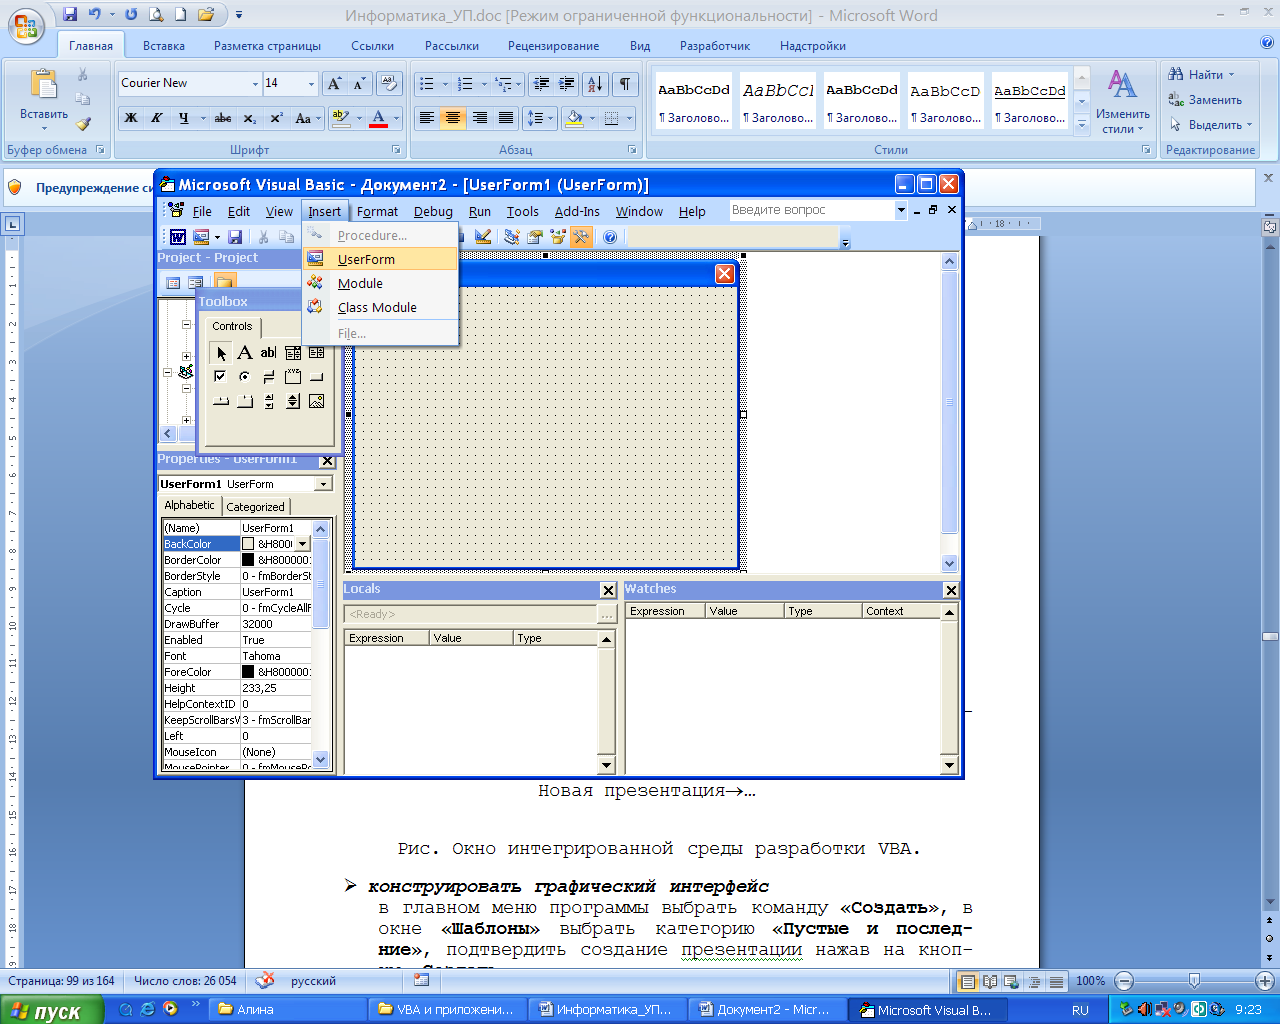Switch to the Categorized tab in Properties
The width and height of the screenshot is (1280, 1024).
pyautogui.click(x=255, y=507)
